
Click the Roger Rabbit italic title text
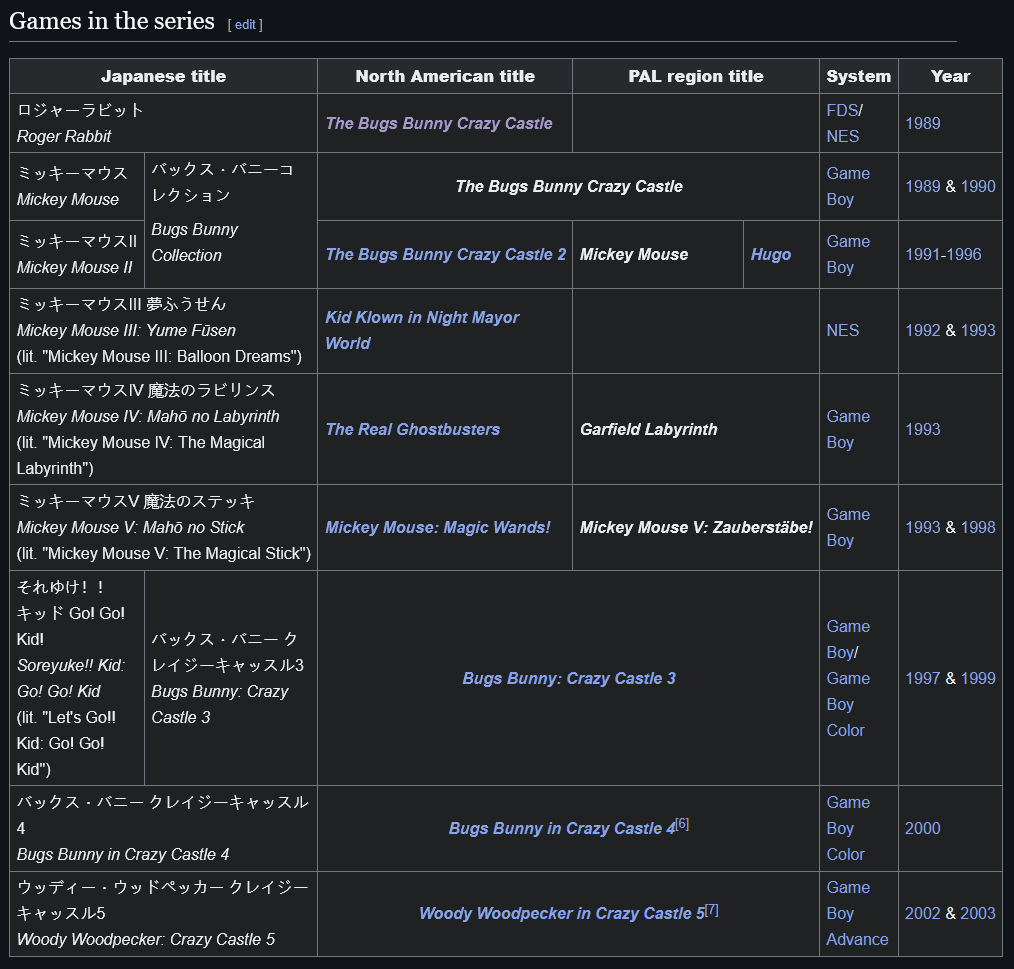tap(64, 136)
